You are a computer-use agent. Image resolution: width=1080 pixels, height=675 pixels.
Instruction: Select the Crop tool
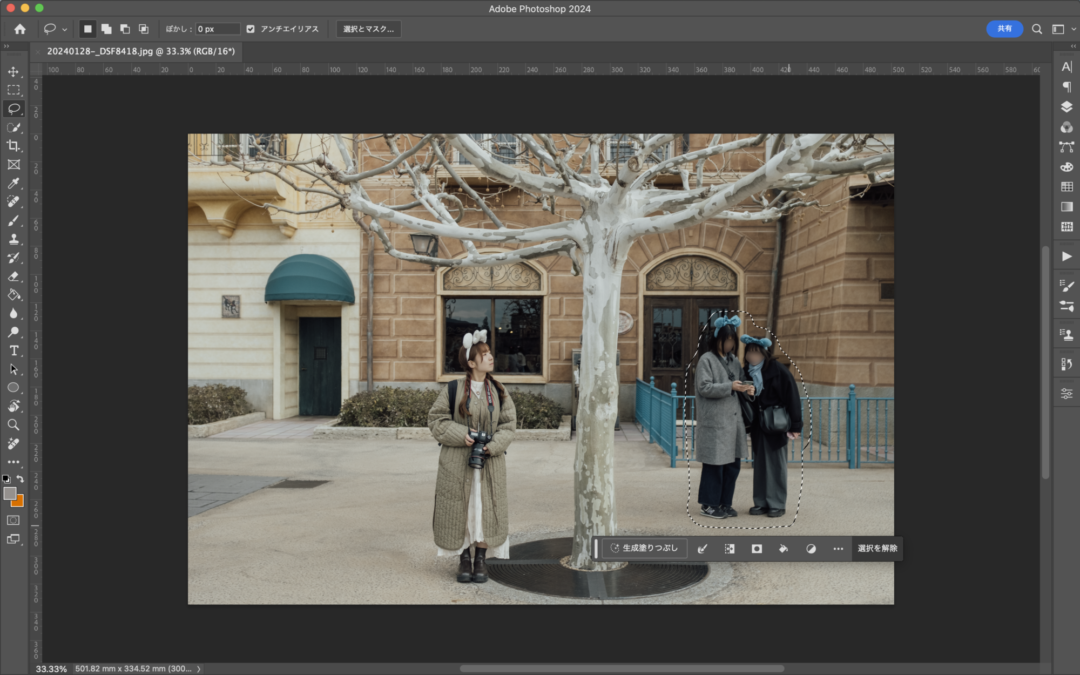[x=14, y=146]
